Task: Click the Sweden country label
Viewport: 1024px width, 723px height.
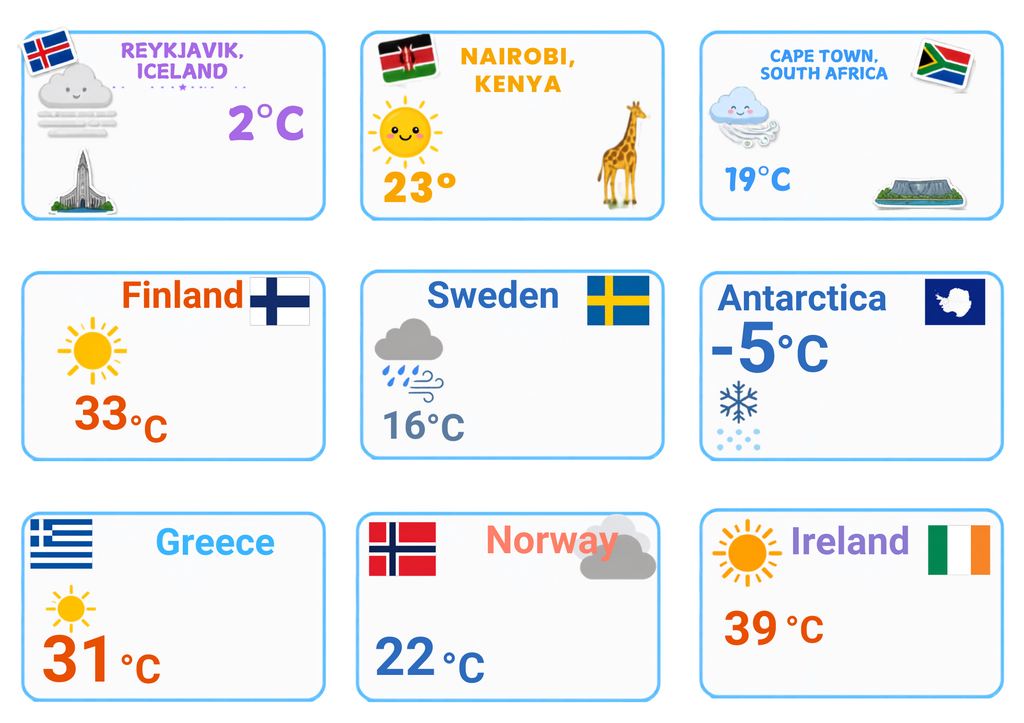Action: (x=493, y=296)
